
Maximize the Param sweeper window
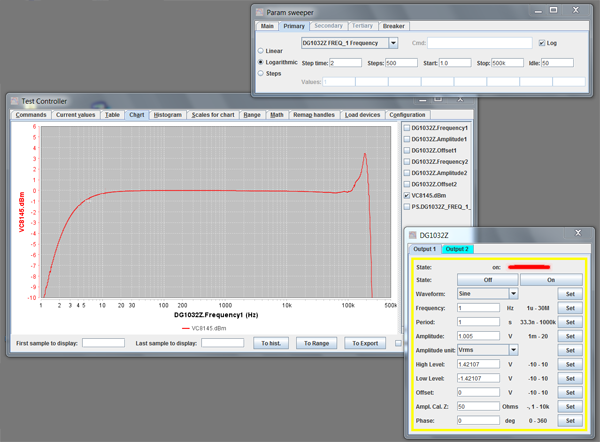coord(553,10)
